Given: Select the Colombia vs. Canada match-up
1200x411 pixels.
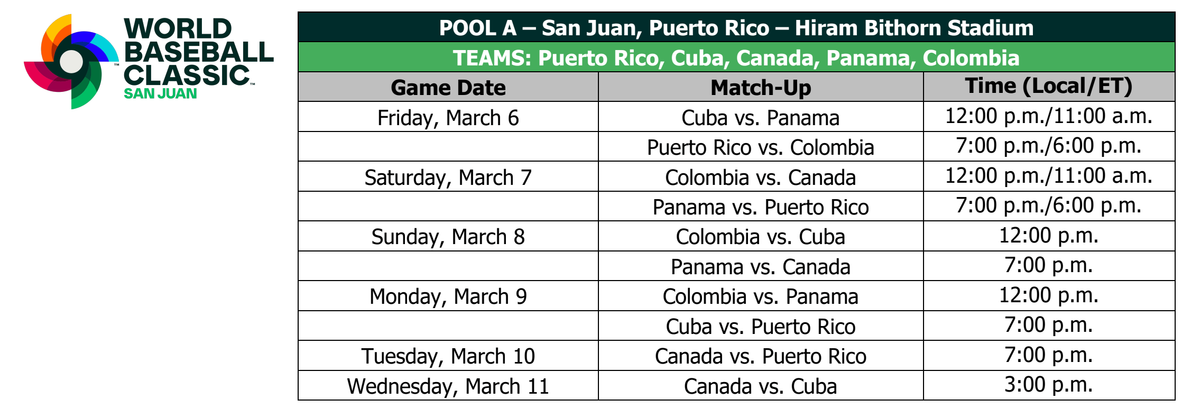Looking at the screenshot, I should tap(760, 177).
